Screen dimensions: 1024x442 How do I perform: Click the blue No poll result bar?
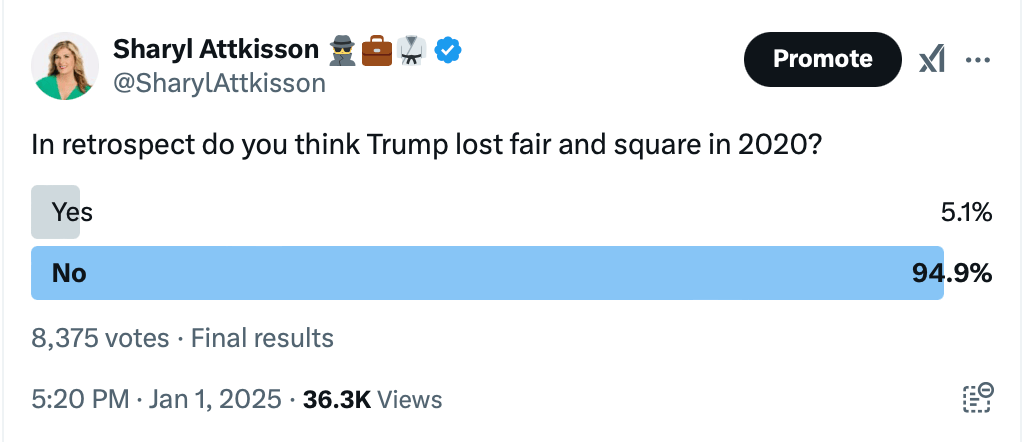(487, 273)
